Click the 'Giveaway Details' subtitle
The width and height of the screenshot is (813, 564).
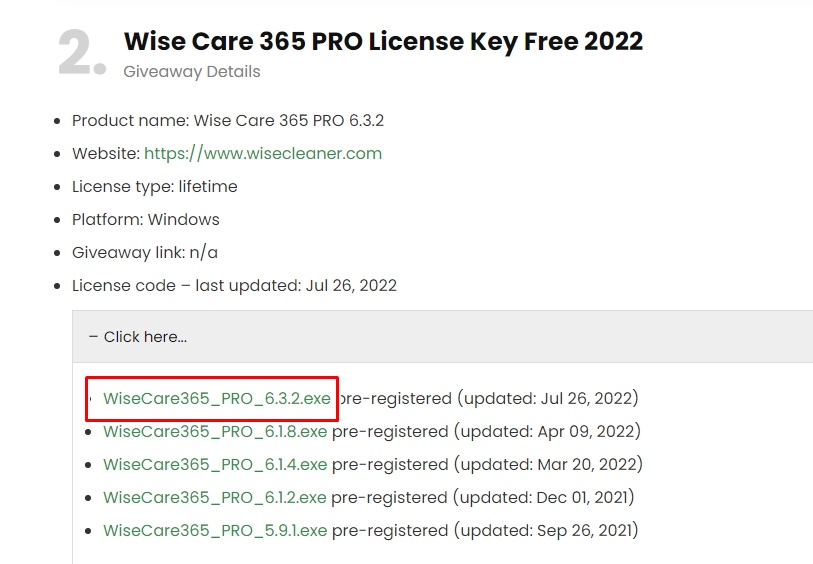click(x=192, y=72)
